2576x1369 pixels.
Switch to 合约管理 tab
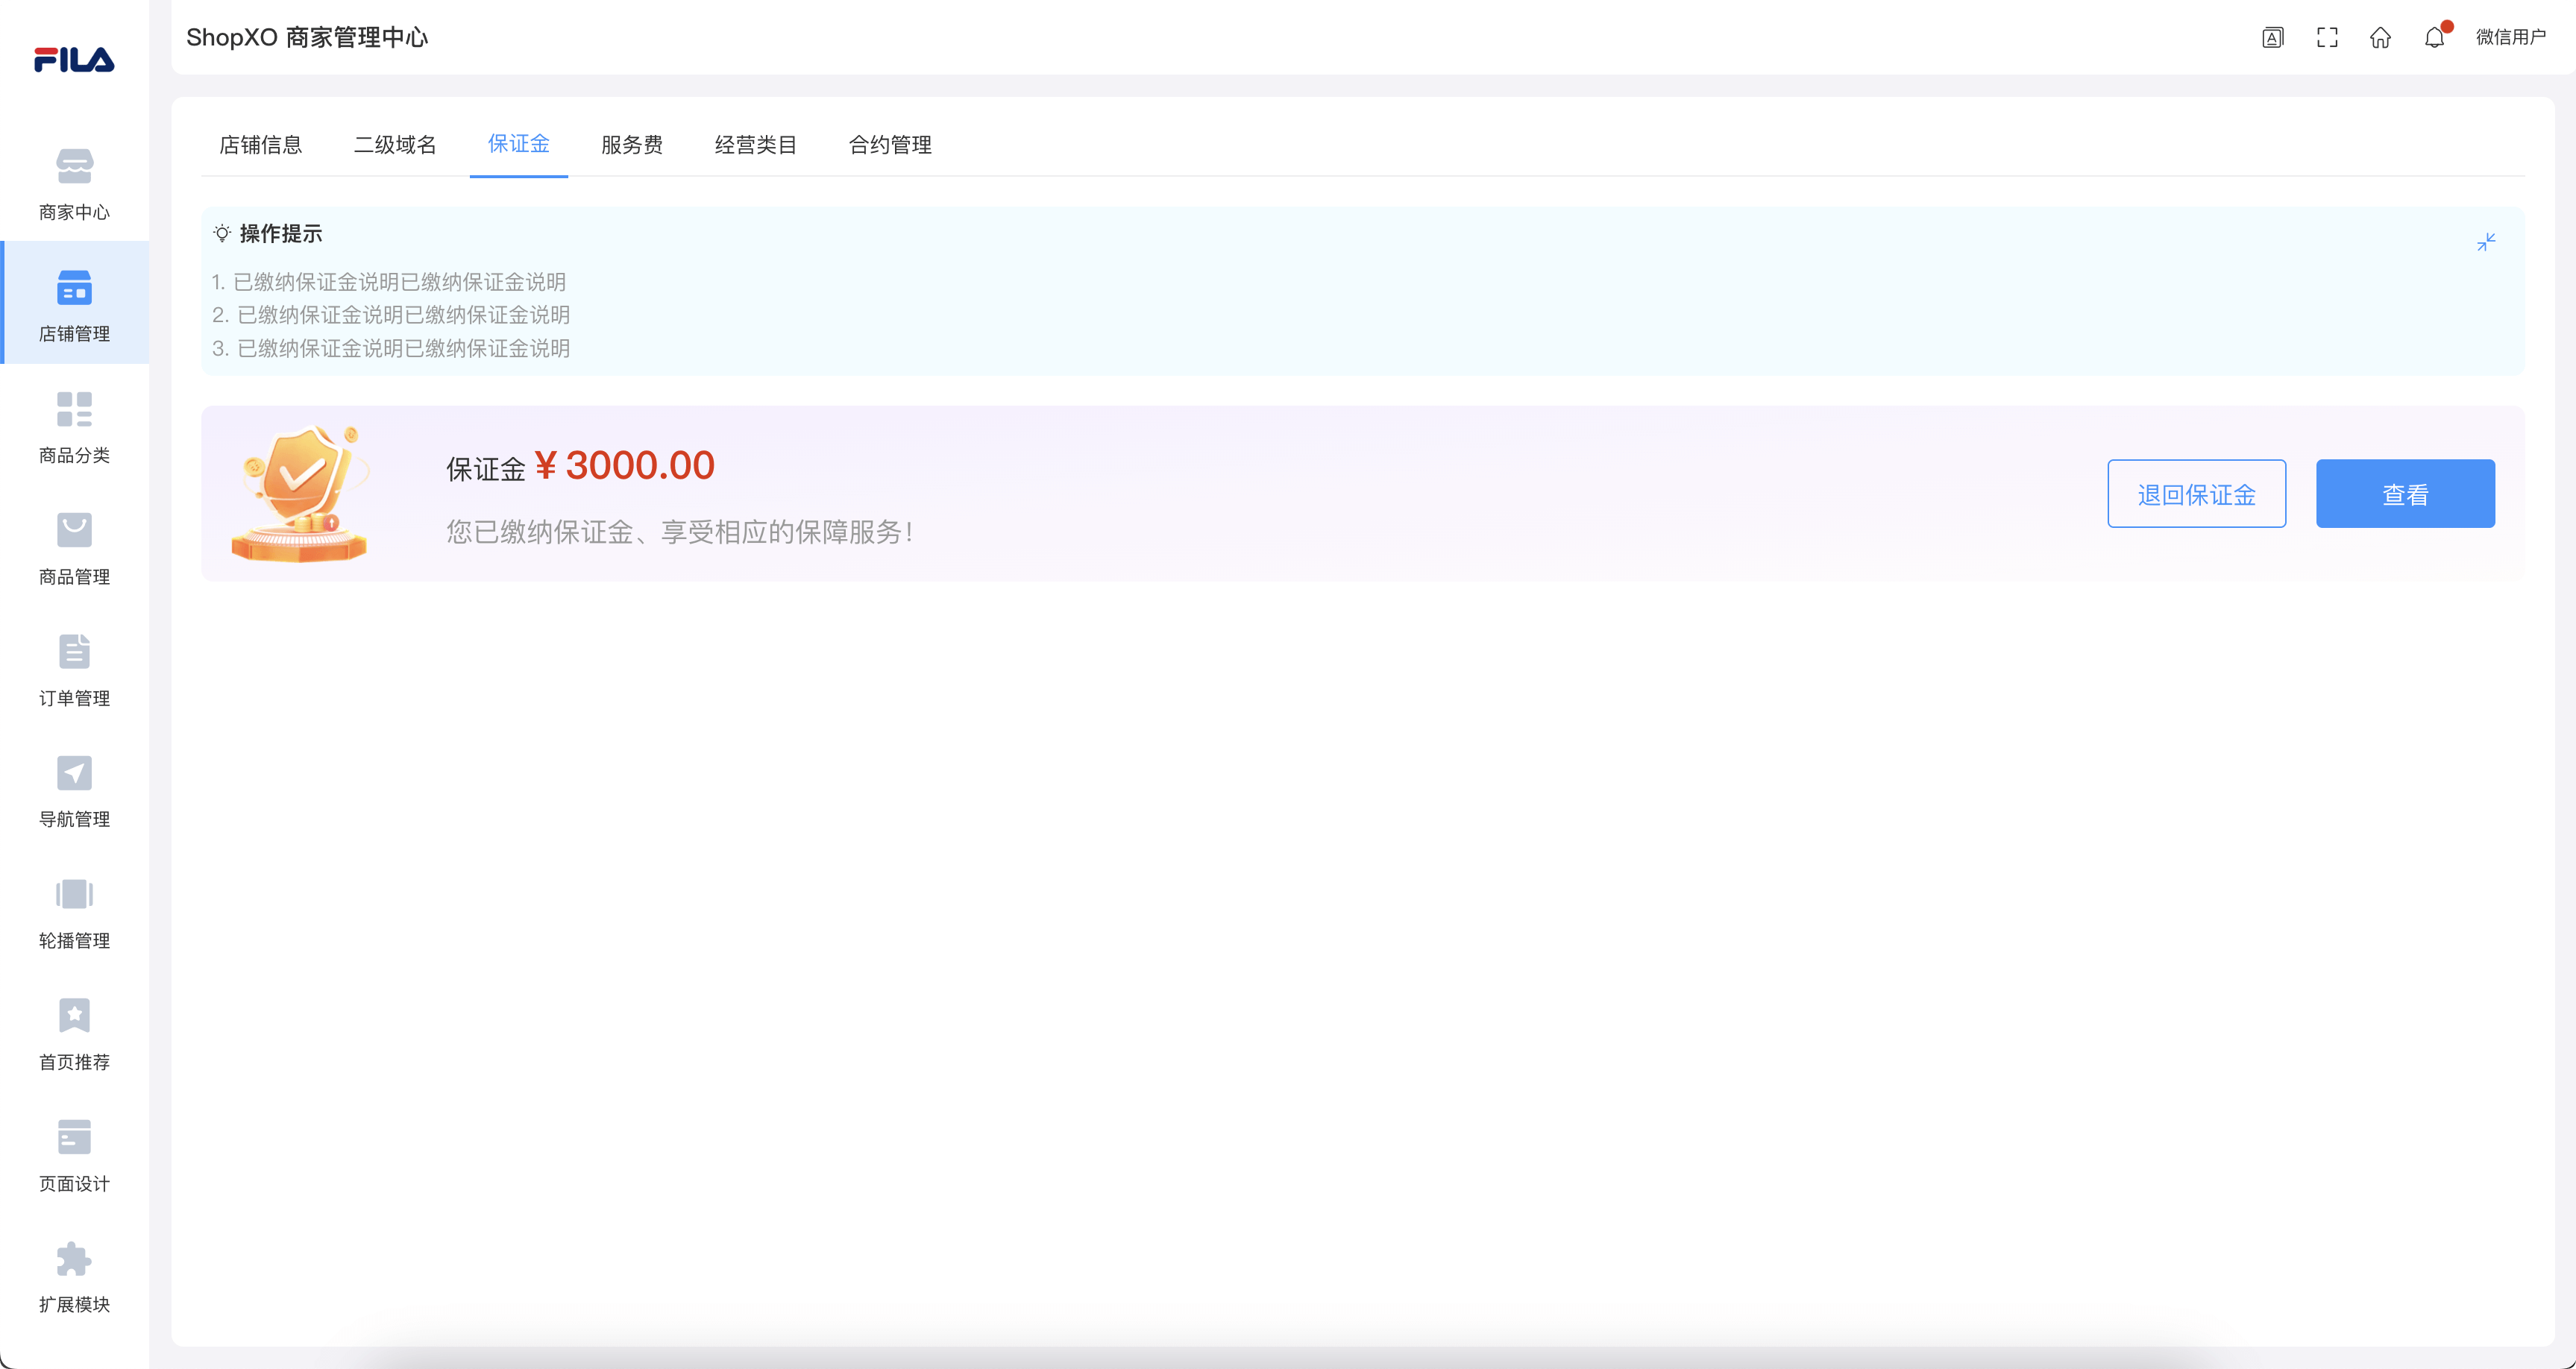[x=890, y=145]
